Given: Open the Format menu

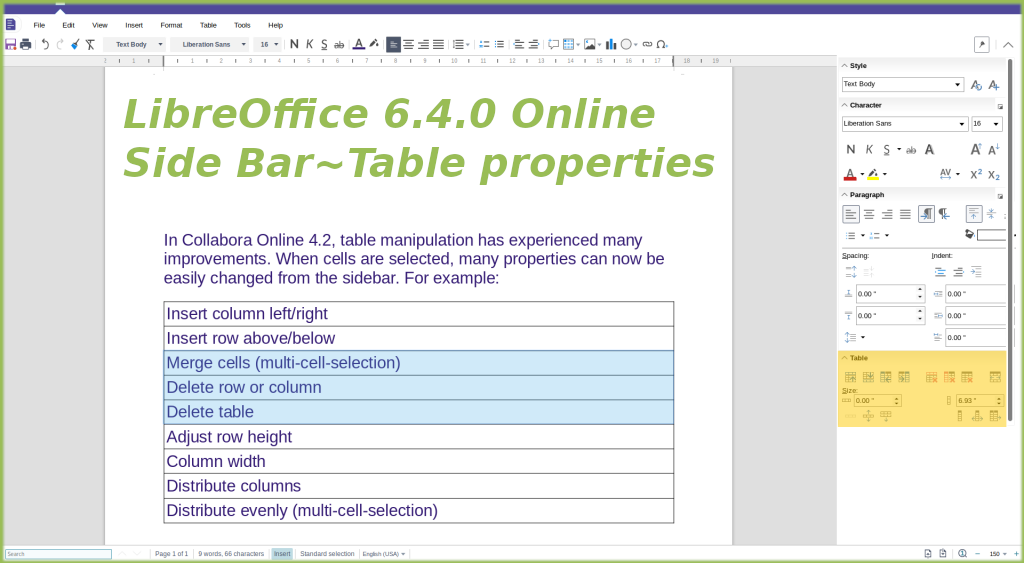Looking at the screenshot, I should pos(171,25).
